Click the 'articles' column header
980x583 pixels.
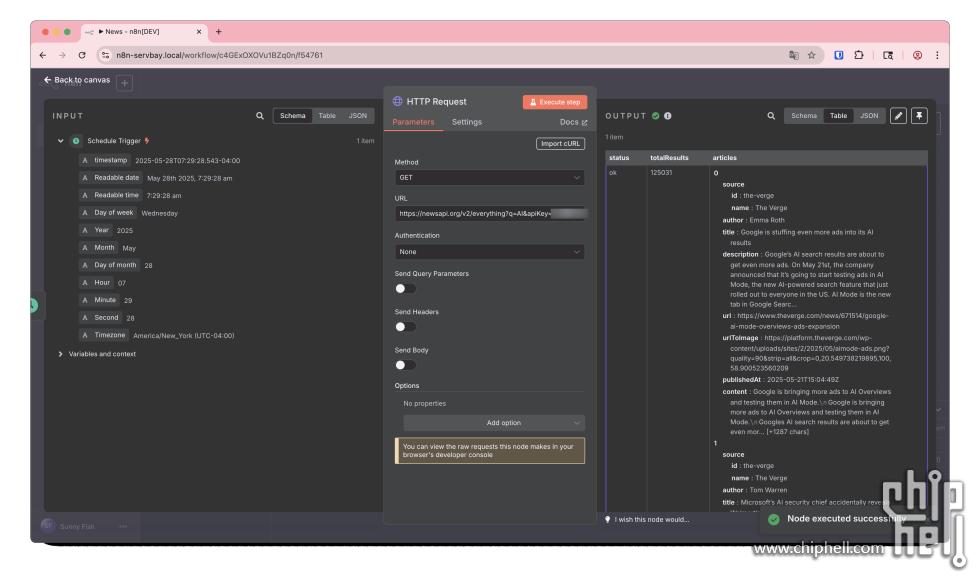pyautogui.click(x=724, y=158)
